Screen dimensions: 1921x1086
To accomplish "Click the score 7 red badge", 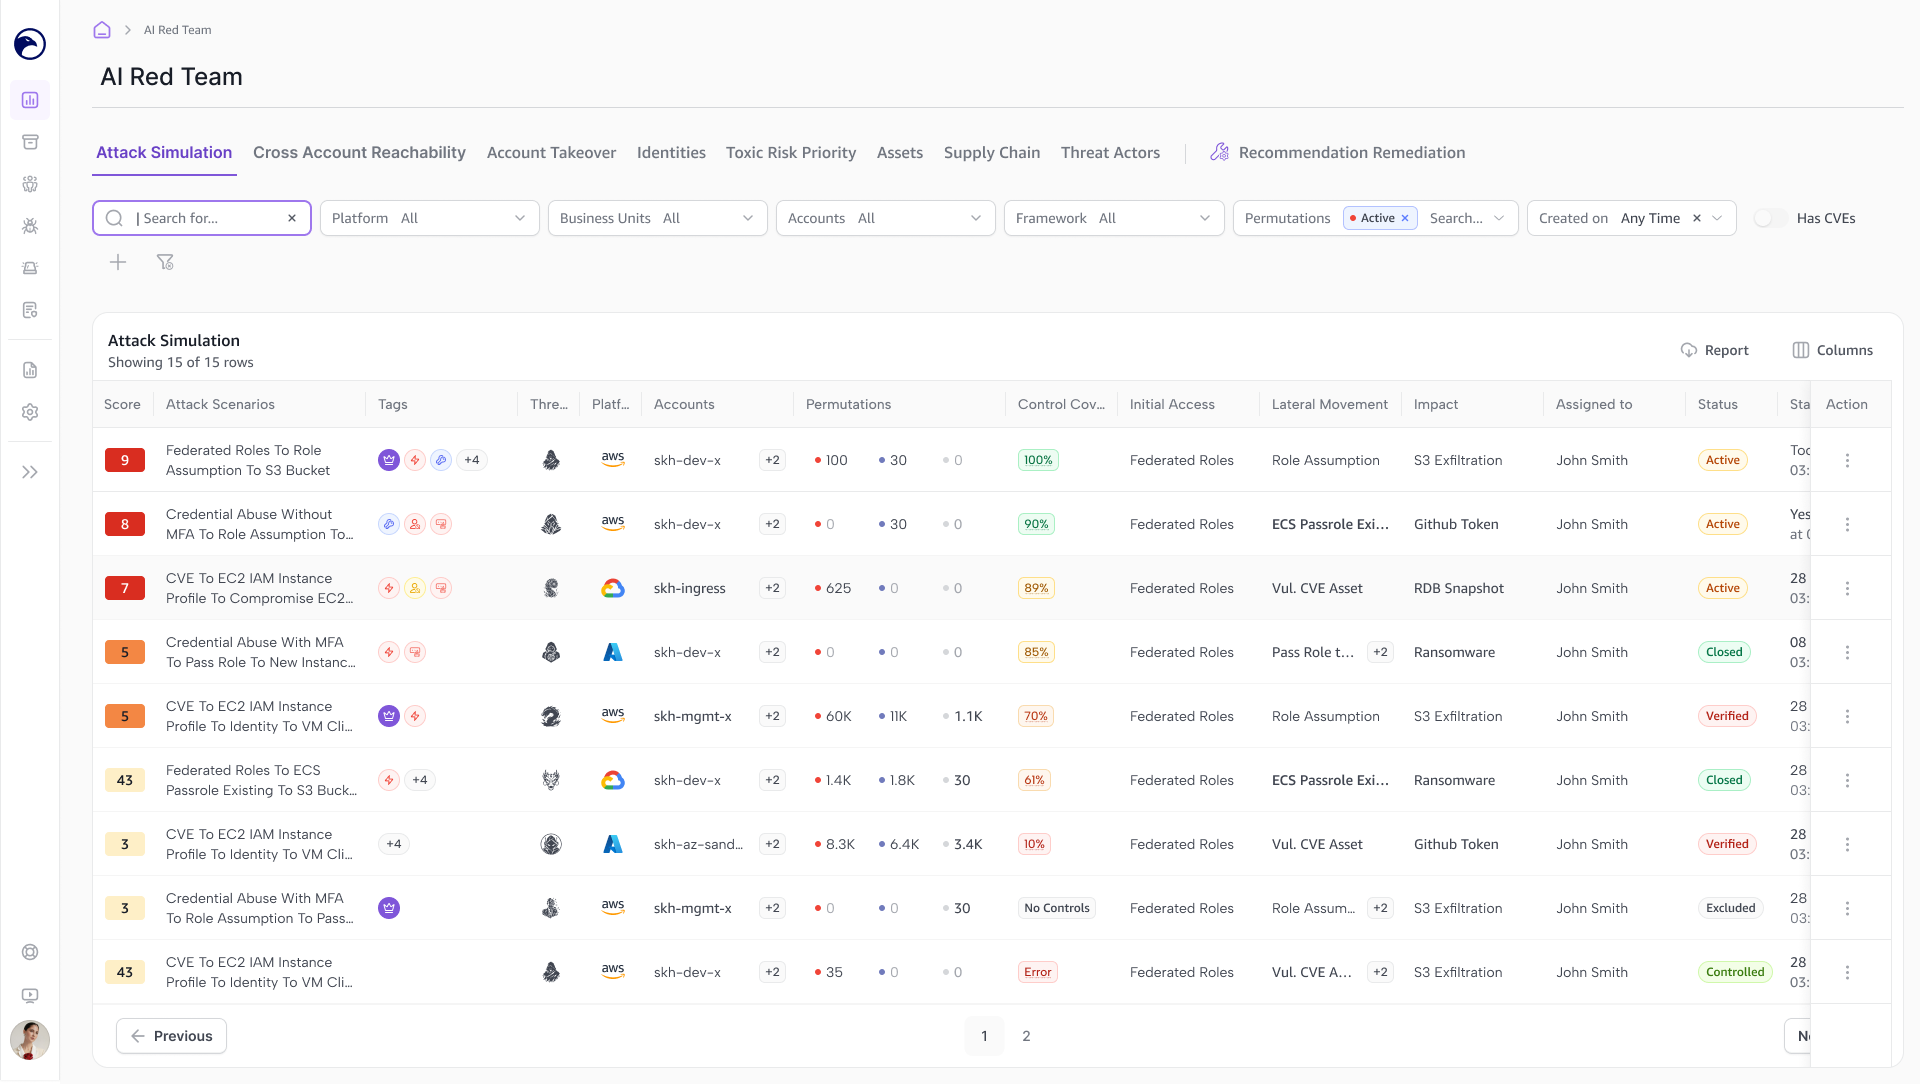I will coord(125,588).
